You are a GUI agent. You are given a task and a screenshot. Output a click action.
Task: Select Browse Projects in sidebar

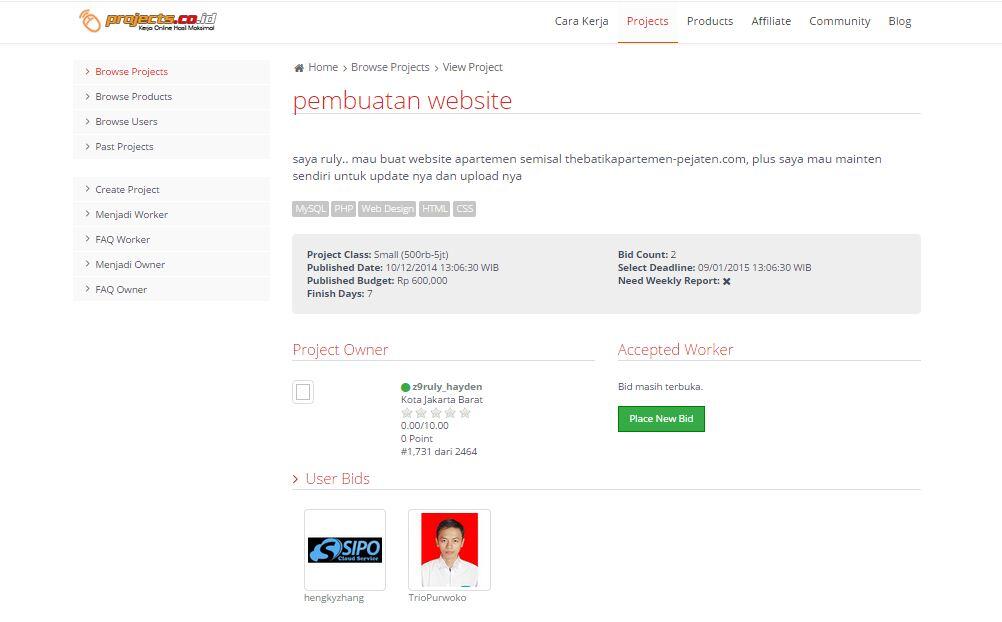(x=171, y=72)
